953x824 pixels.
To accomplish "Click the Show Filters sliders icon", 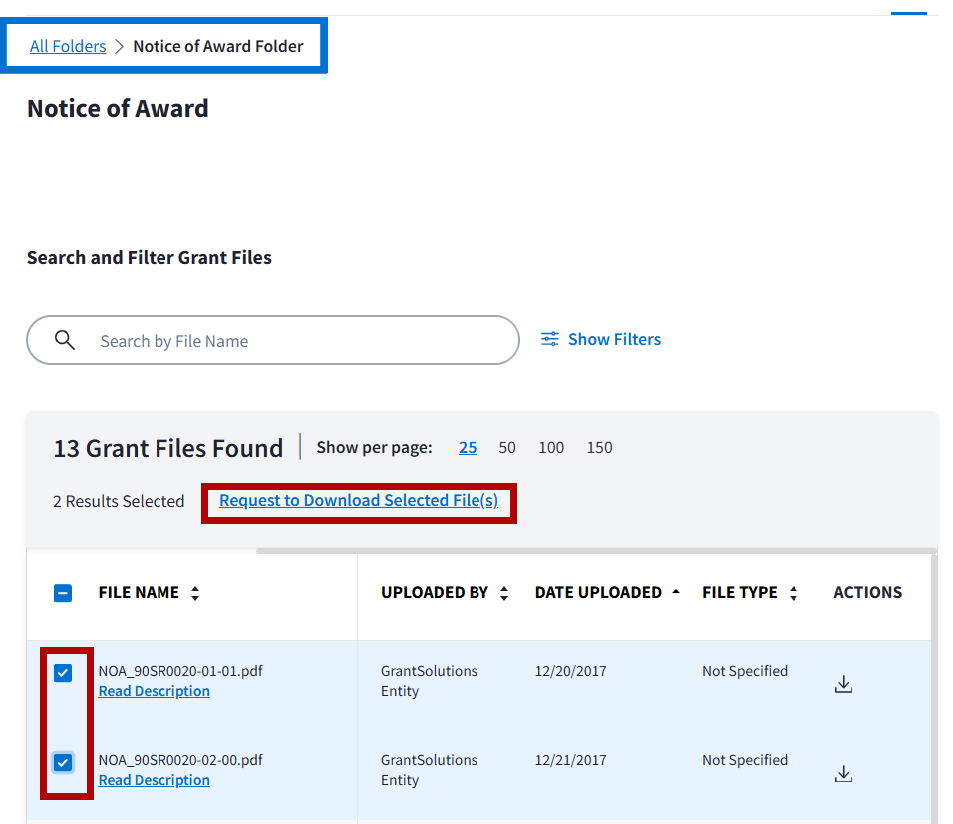I will [x=550, y=339].
